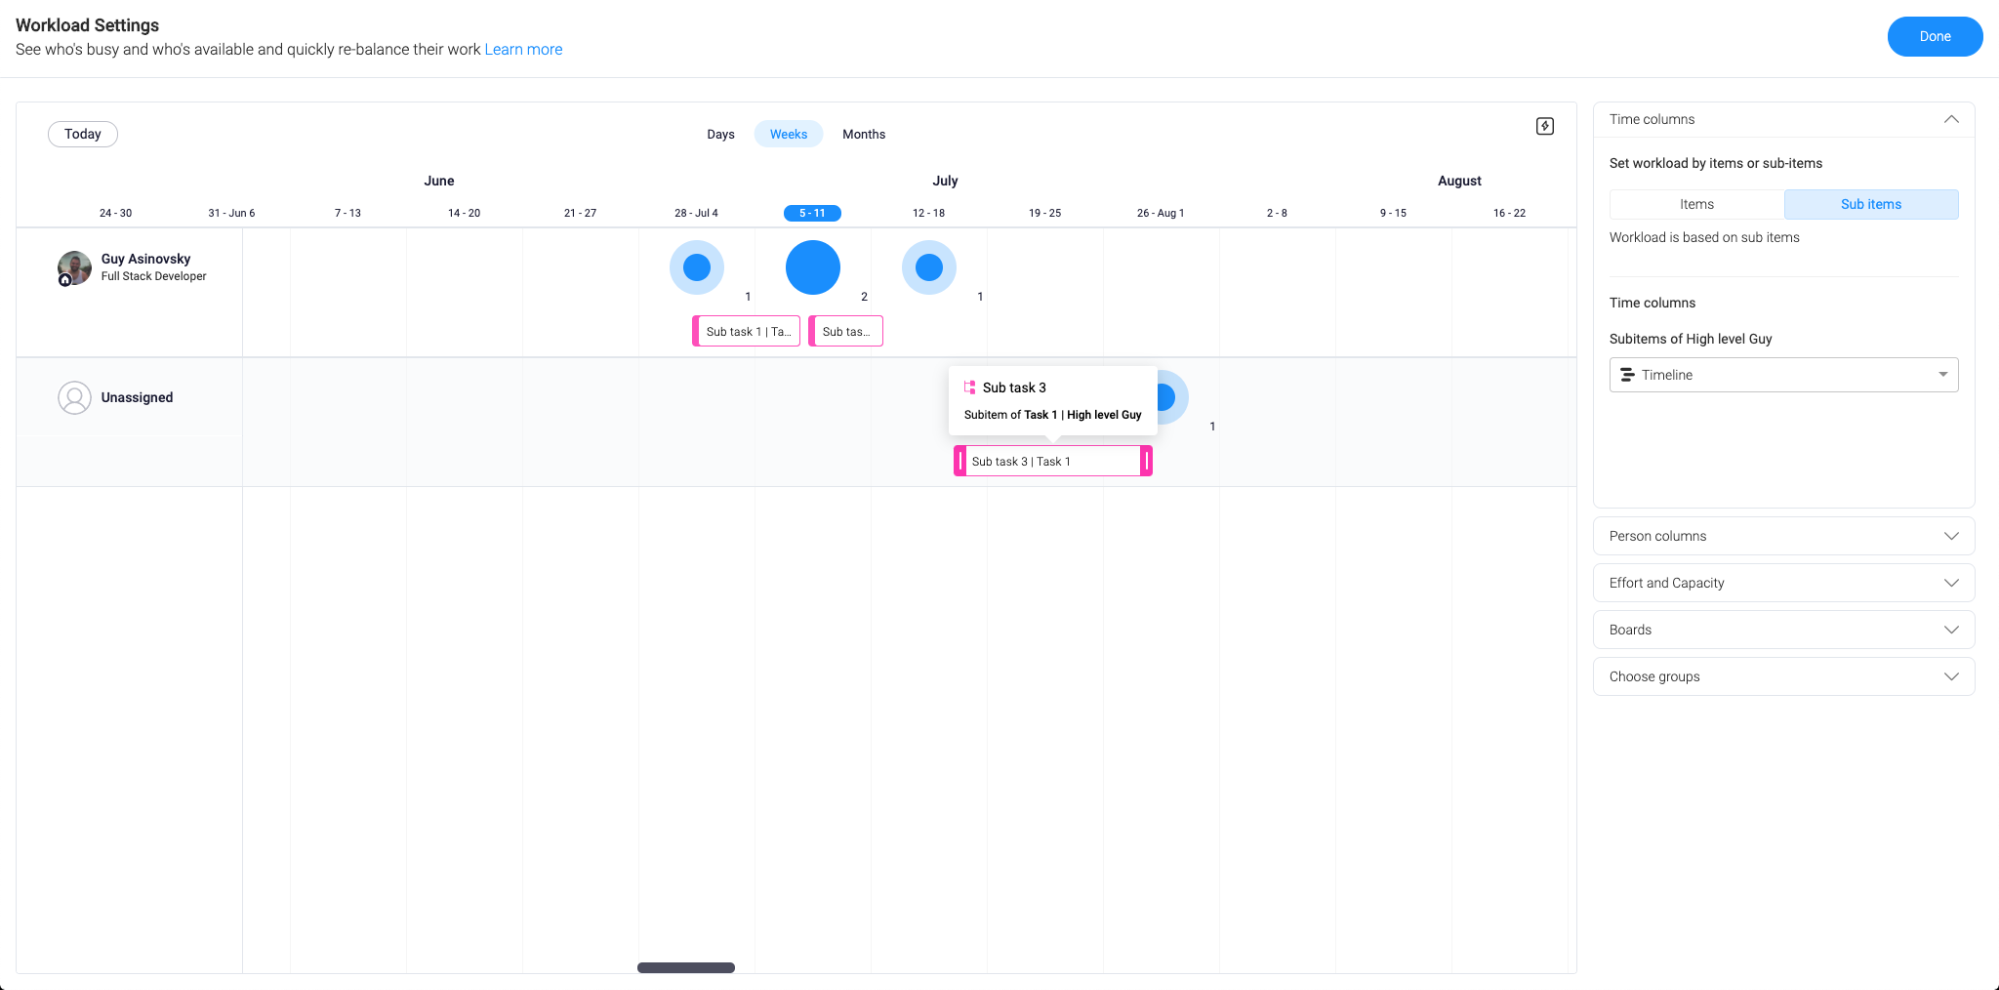Screen dimensions: 1999x990
Task: Expand the Effort and Capacity section
Action: click(x=1783, y=583)
